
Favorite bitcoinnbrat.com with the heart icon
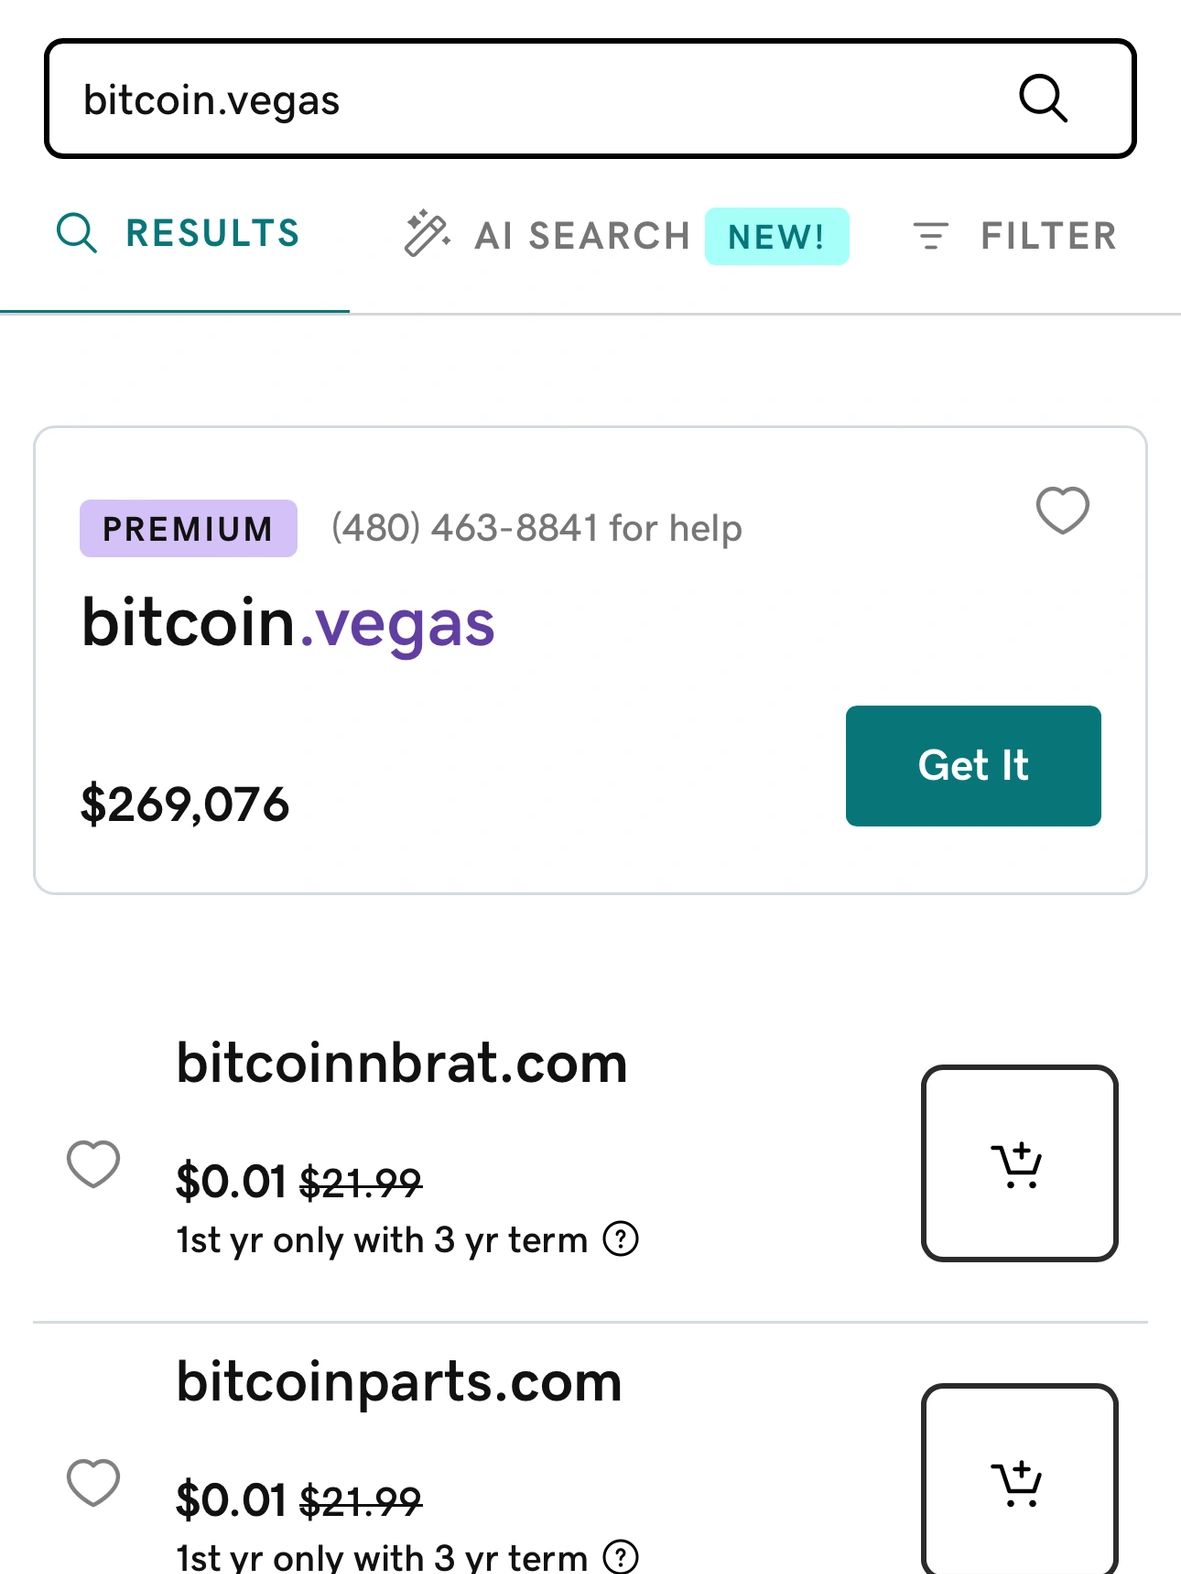coord(93,1164)
